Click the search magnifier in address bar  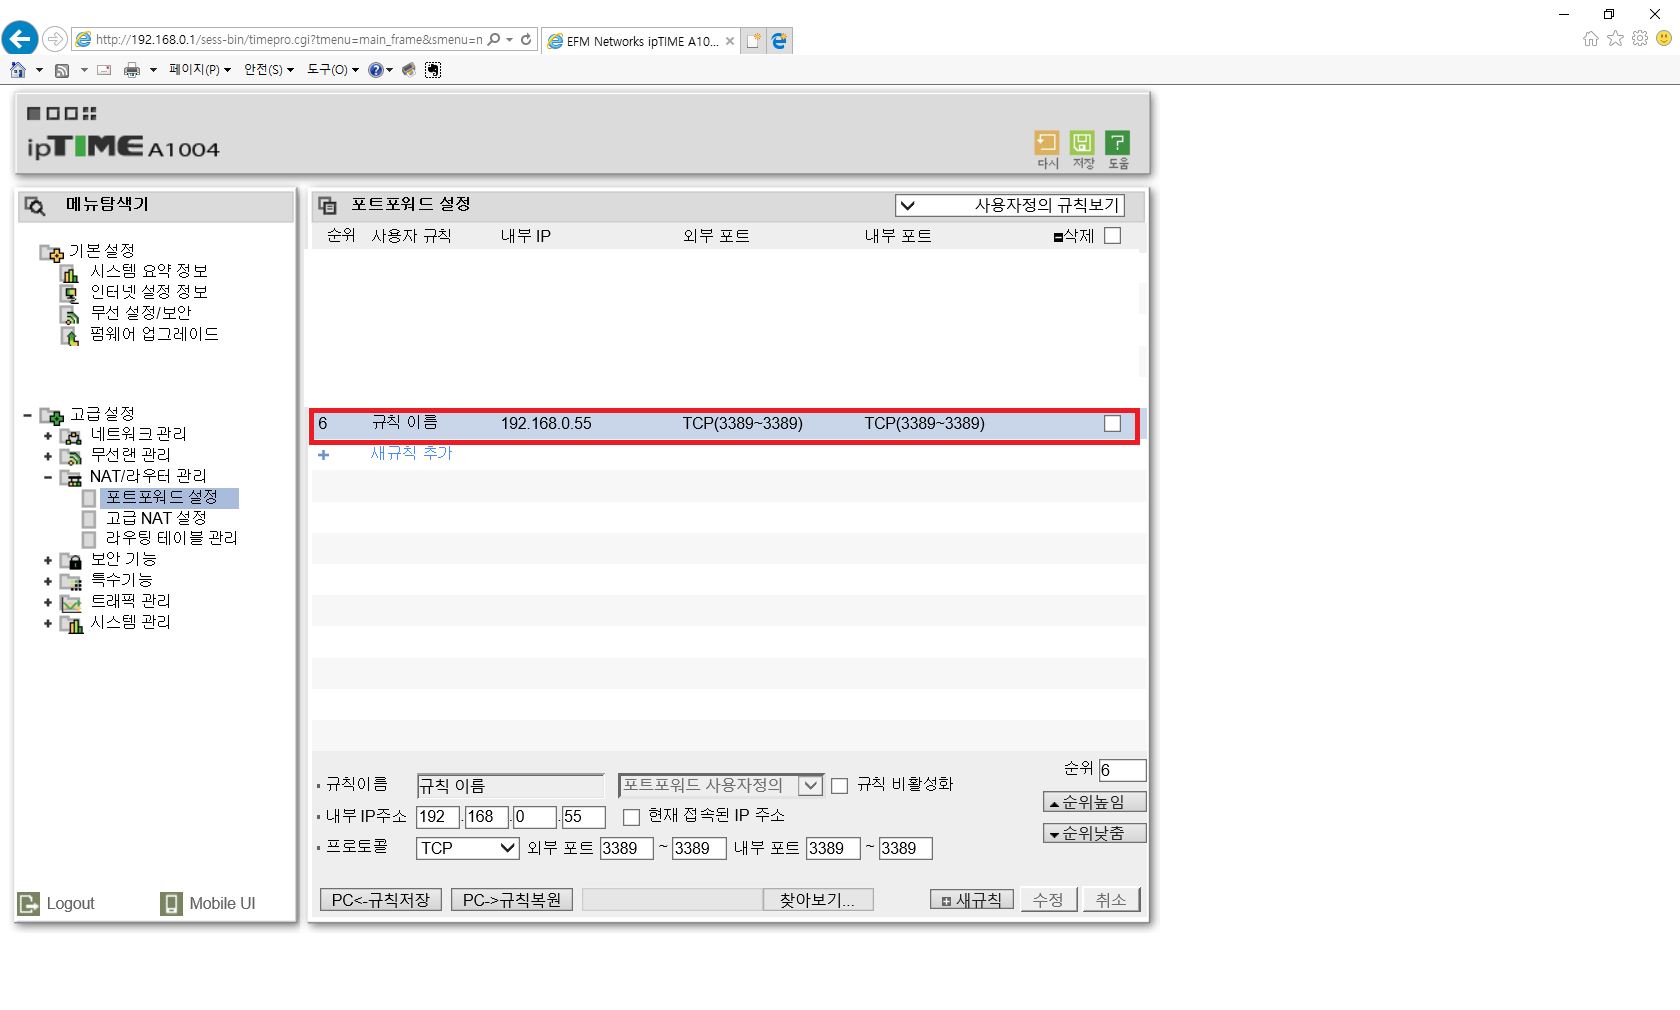click(494, 40)
